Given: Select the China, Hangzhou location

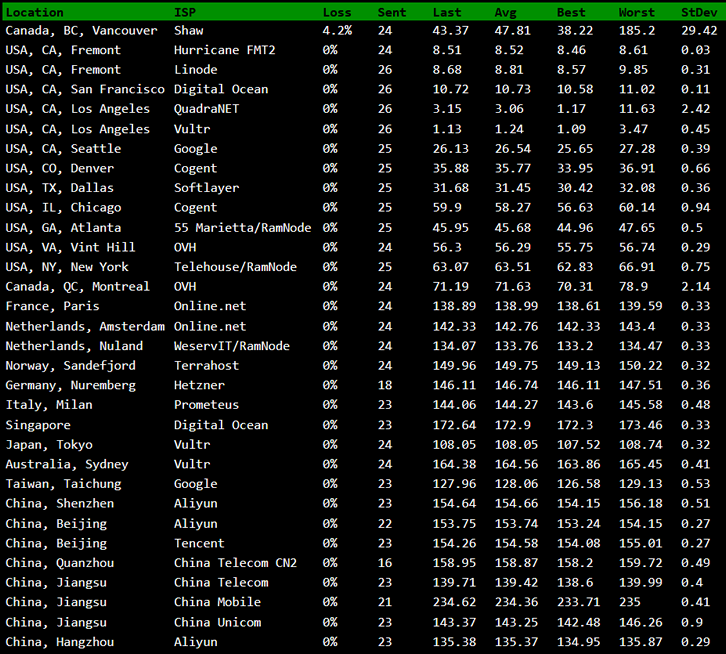Looking at the screenshot, I should [x=60, y=642].
